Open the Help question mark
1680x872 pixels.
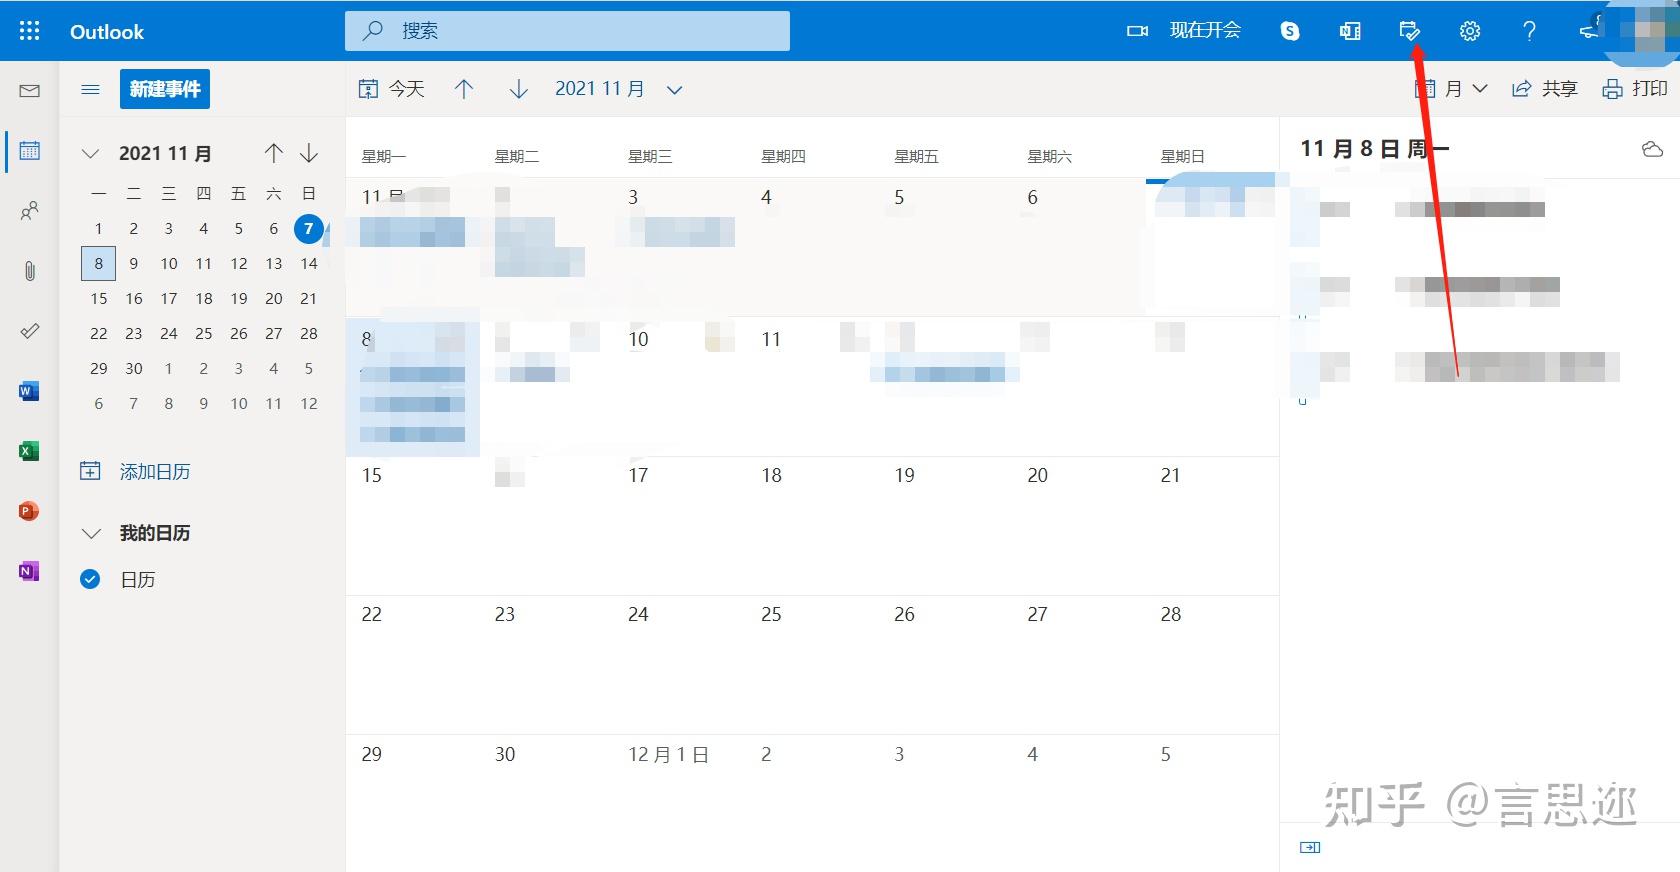point(1529,31)
